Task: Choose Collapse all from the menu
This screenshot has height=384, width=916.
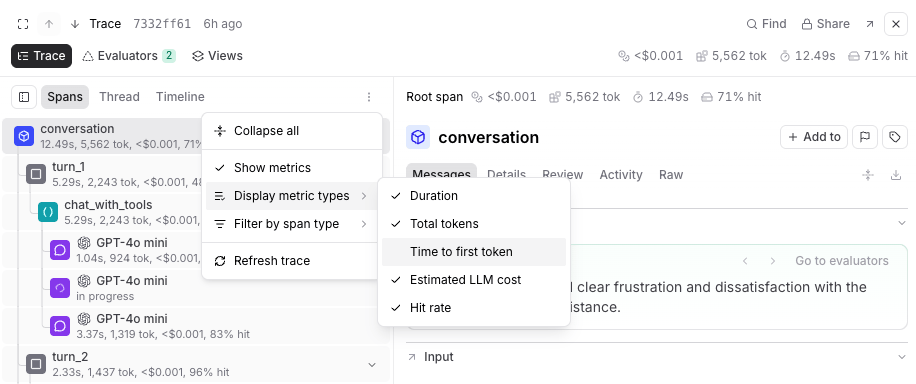Action: 292,131
